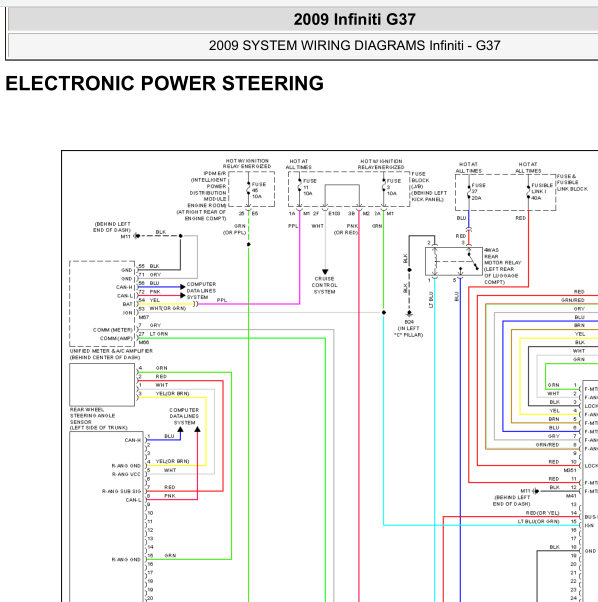Viewport: 598px width, 602px height.
Task: Select the 'COMM (METER)' terminal label
Action: [112, 330]
